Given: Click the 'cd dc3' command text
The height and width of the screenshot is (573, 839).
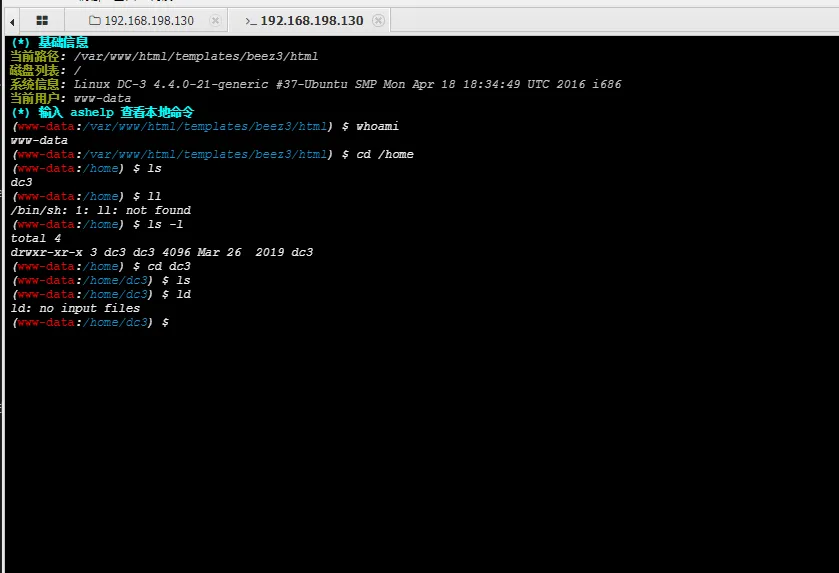Looking at the screenshot, I should [x=169, y=266].
